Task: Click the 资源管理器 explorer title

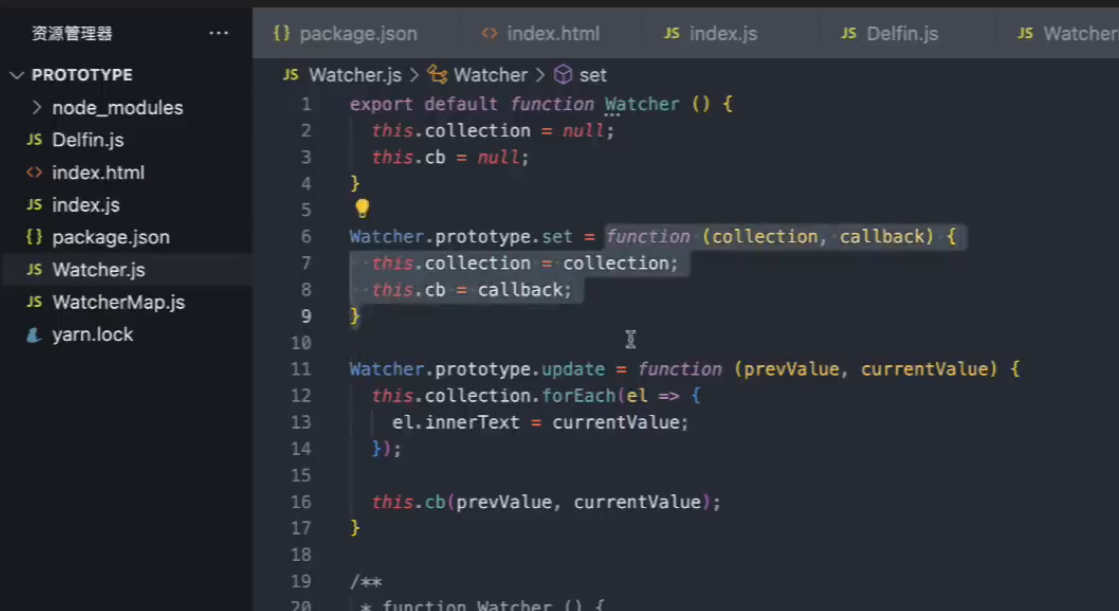Action: click(x=72, y=34)
